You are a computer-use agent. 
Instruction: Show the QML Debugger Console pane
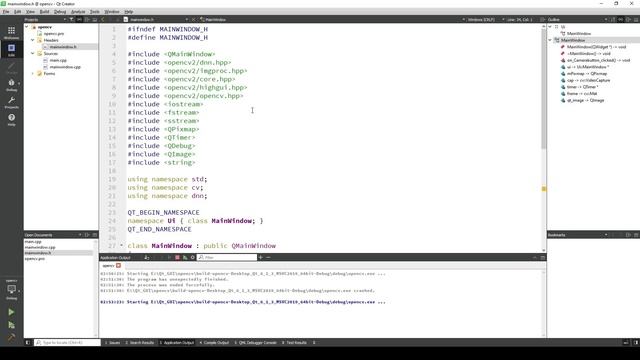[256, 342]
